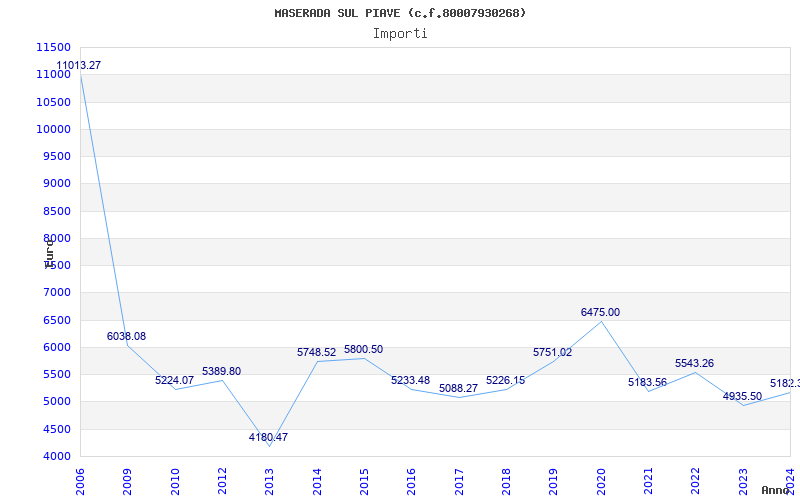Click the 5748.52 data label
The height and width of the screenshot is (500, 800).
316,352
